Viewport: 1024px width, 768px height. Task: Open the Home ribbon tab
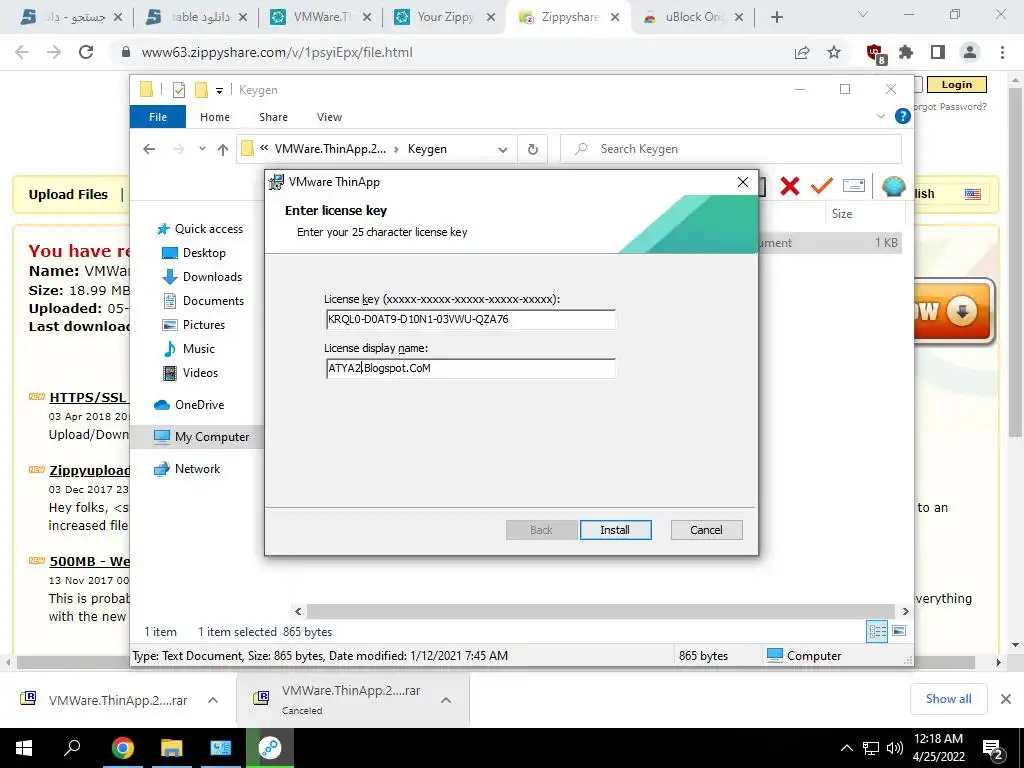215,117
